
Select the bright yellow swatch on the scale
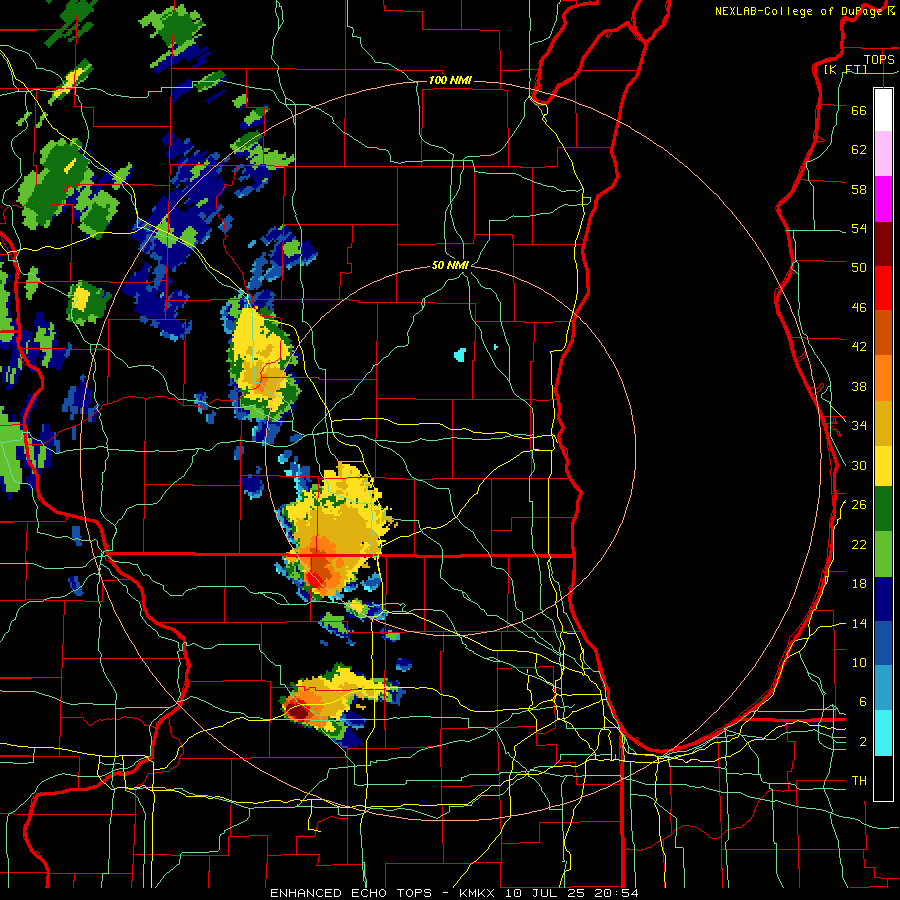tap(883, 466)
